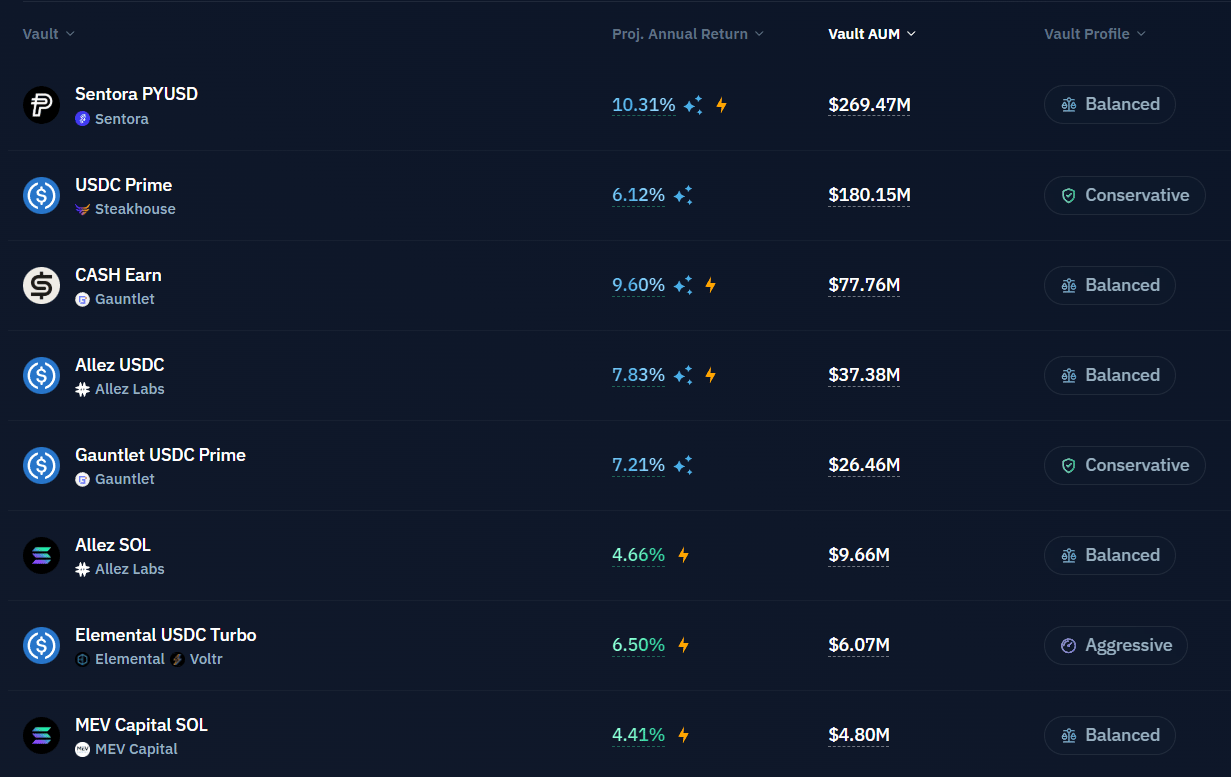Open the Allez SOL vault

coord(113,545)
